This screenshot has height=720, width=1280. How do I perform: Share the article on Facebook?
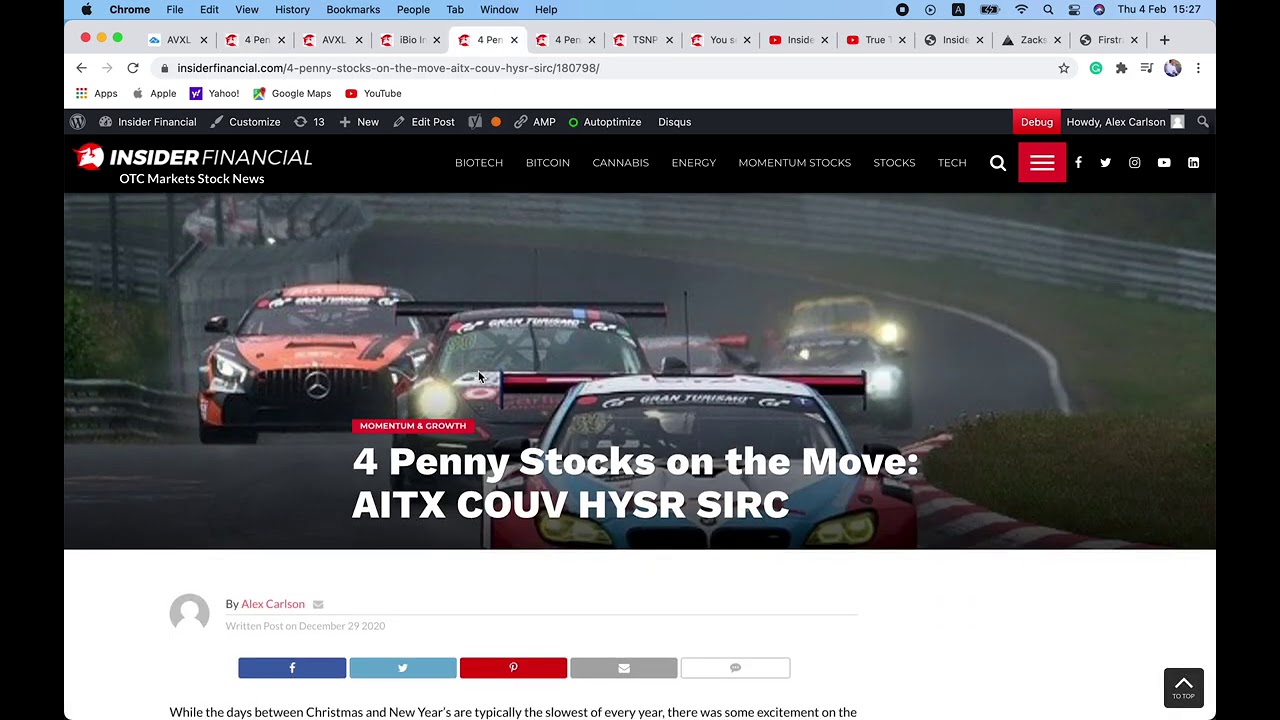click(292, 668)
